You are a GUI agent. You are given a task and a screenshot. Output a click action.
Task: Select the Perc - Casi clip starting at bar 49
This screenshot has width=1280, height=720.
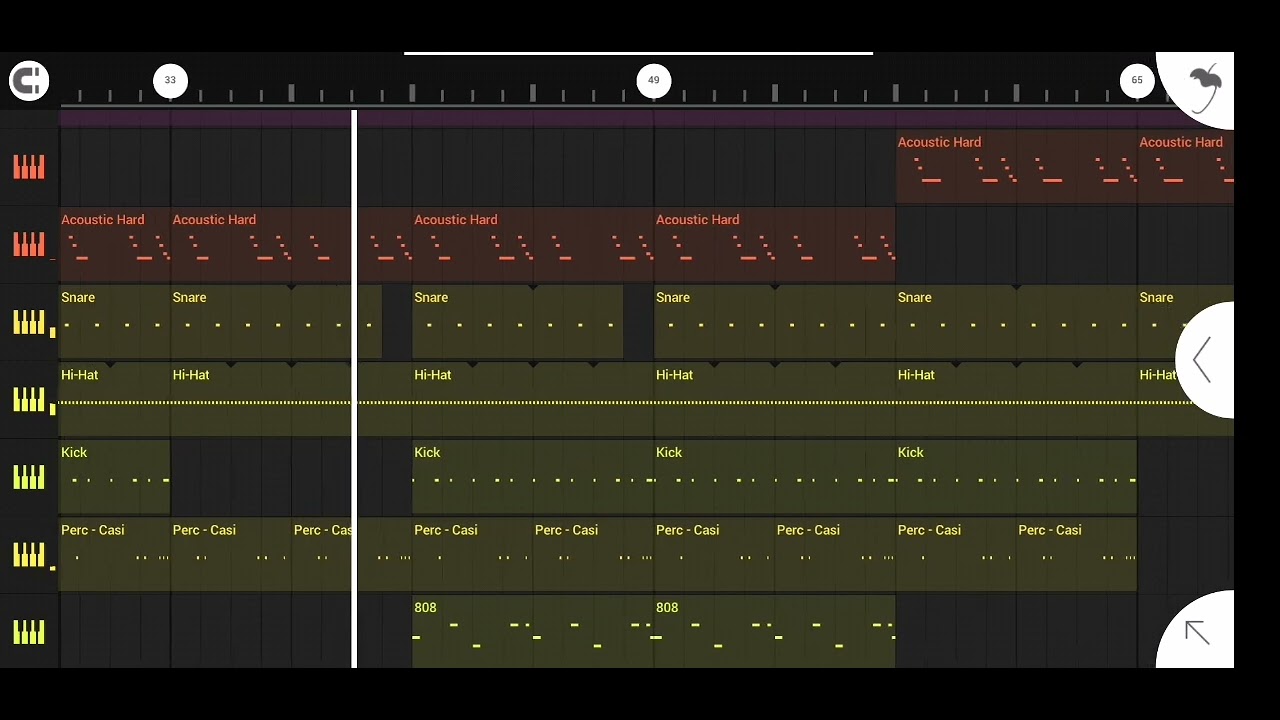pyautogui.click(x=714, y=554)
